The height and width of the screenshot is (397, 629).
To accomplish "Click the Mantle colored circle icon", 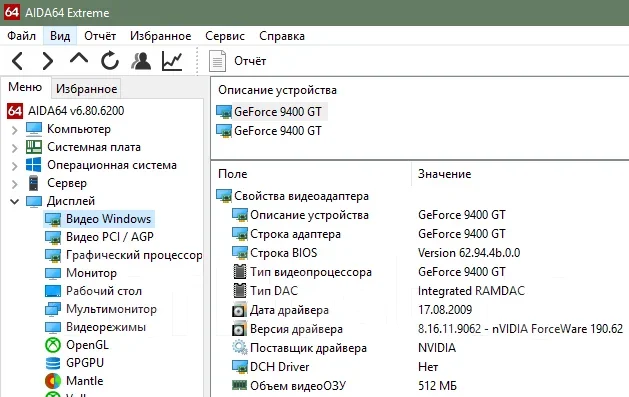I will click(53, 381).
